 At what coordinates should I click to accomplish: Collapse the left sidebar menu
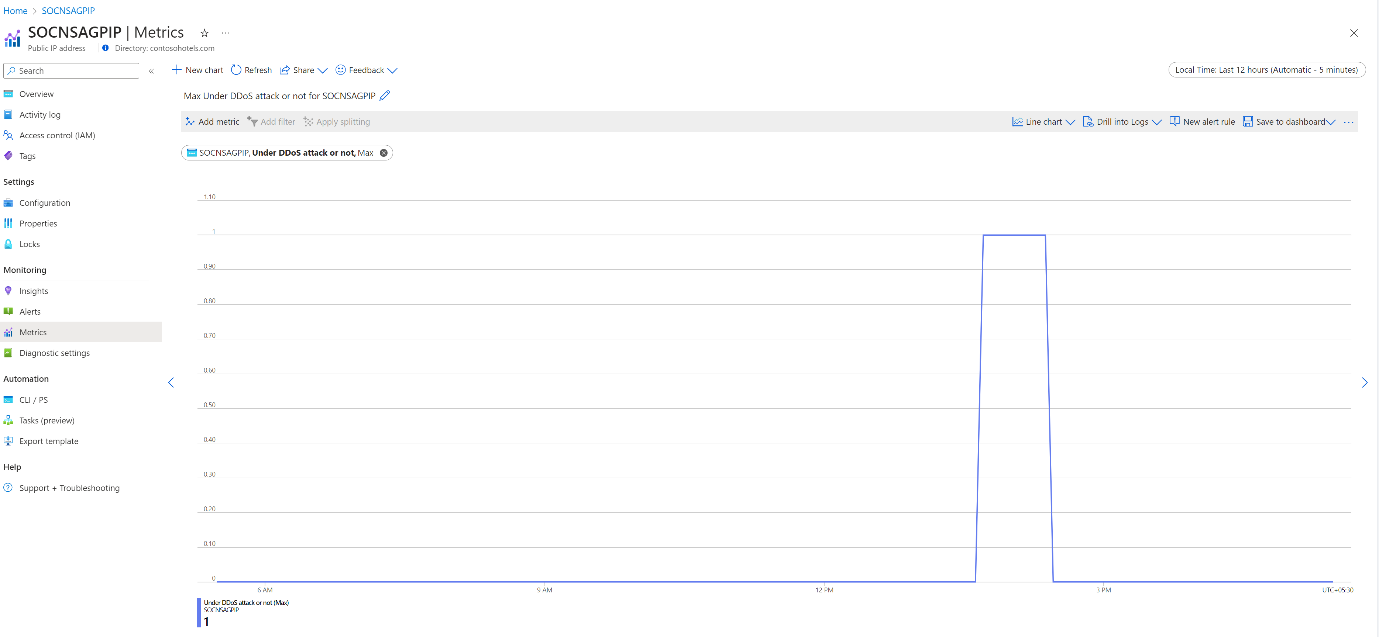click(151, 71)
